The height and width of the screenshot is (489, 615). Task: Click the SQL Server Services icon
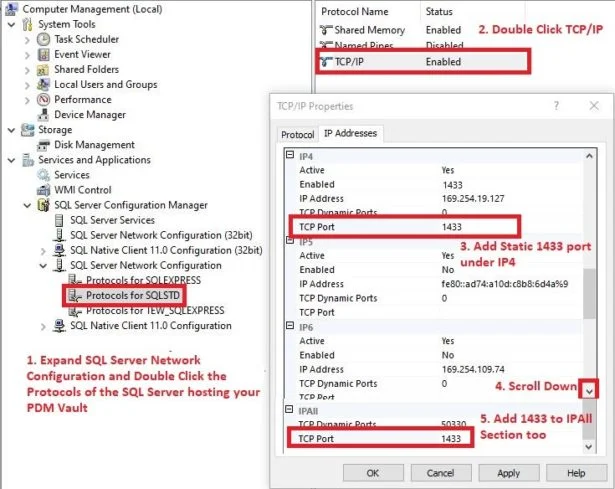point(59,220)
